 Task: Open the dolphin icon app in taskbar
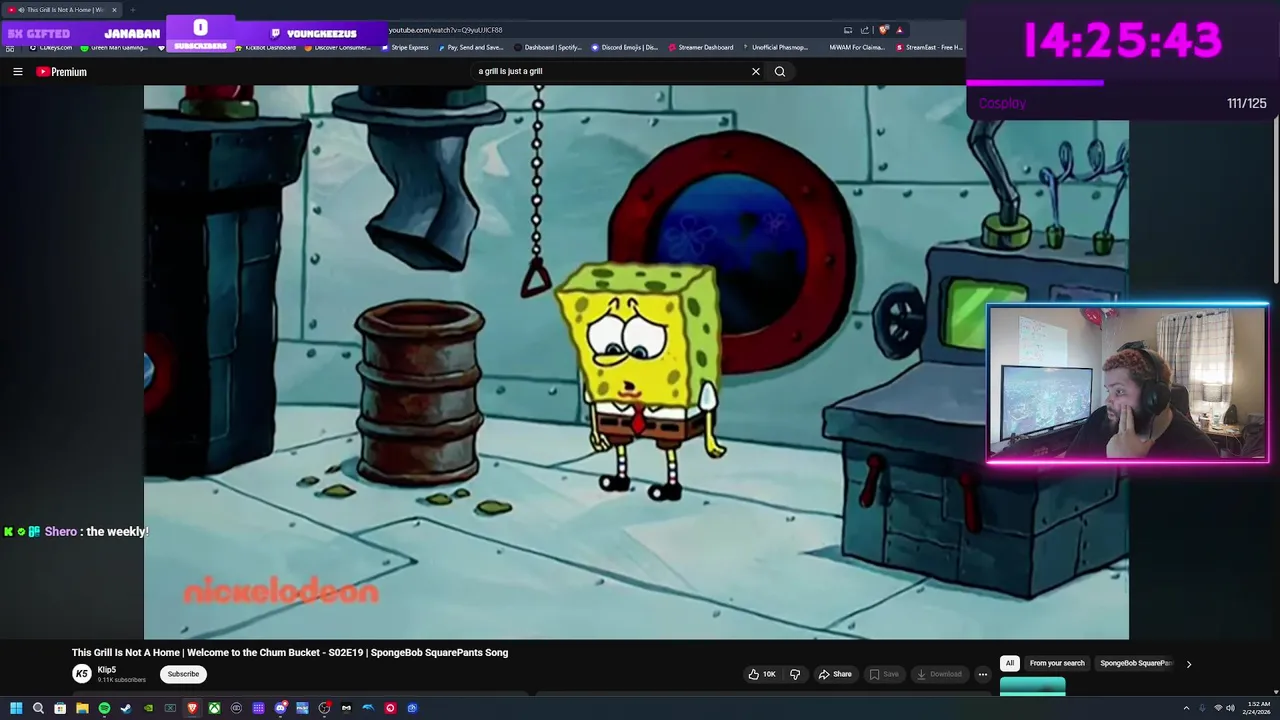pyautogui.click(x=368, y=708)
